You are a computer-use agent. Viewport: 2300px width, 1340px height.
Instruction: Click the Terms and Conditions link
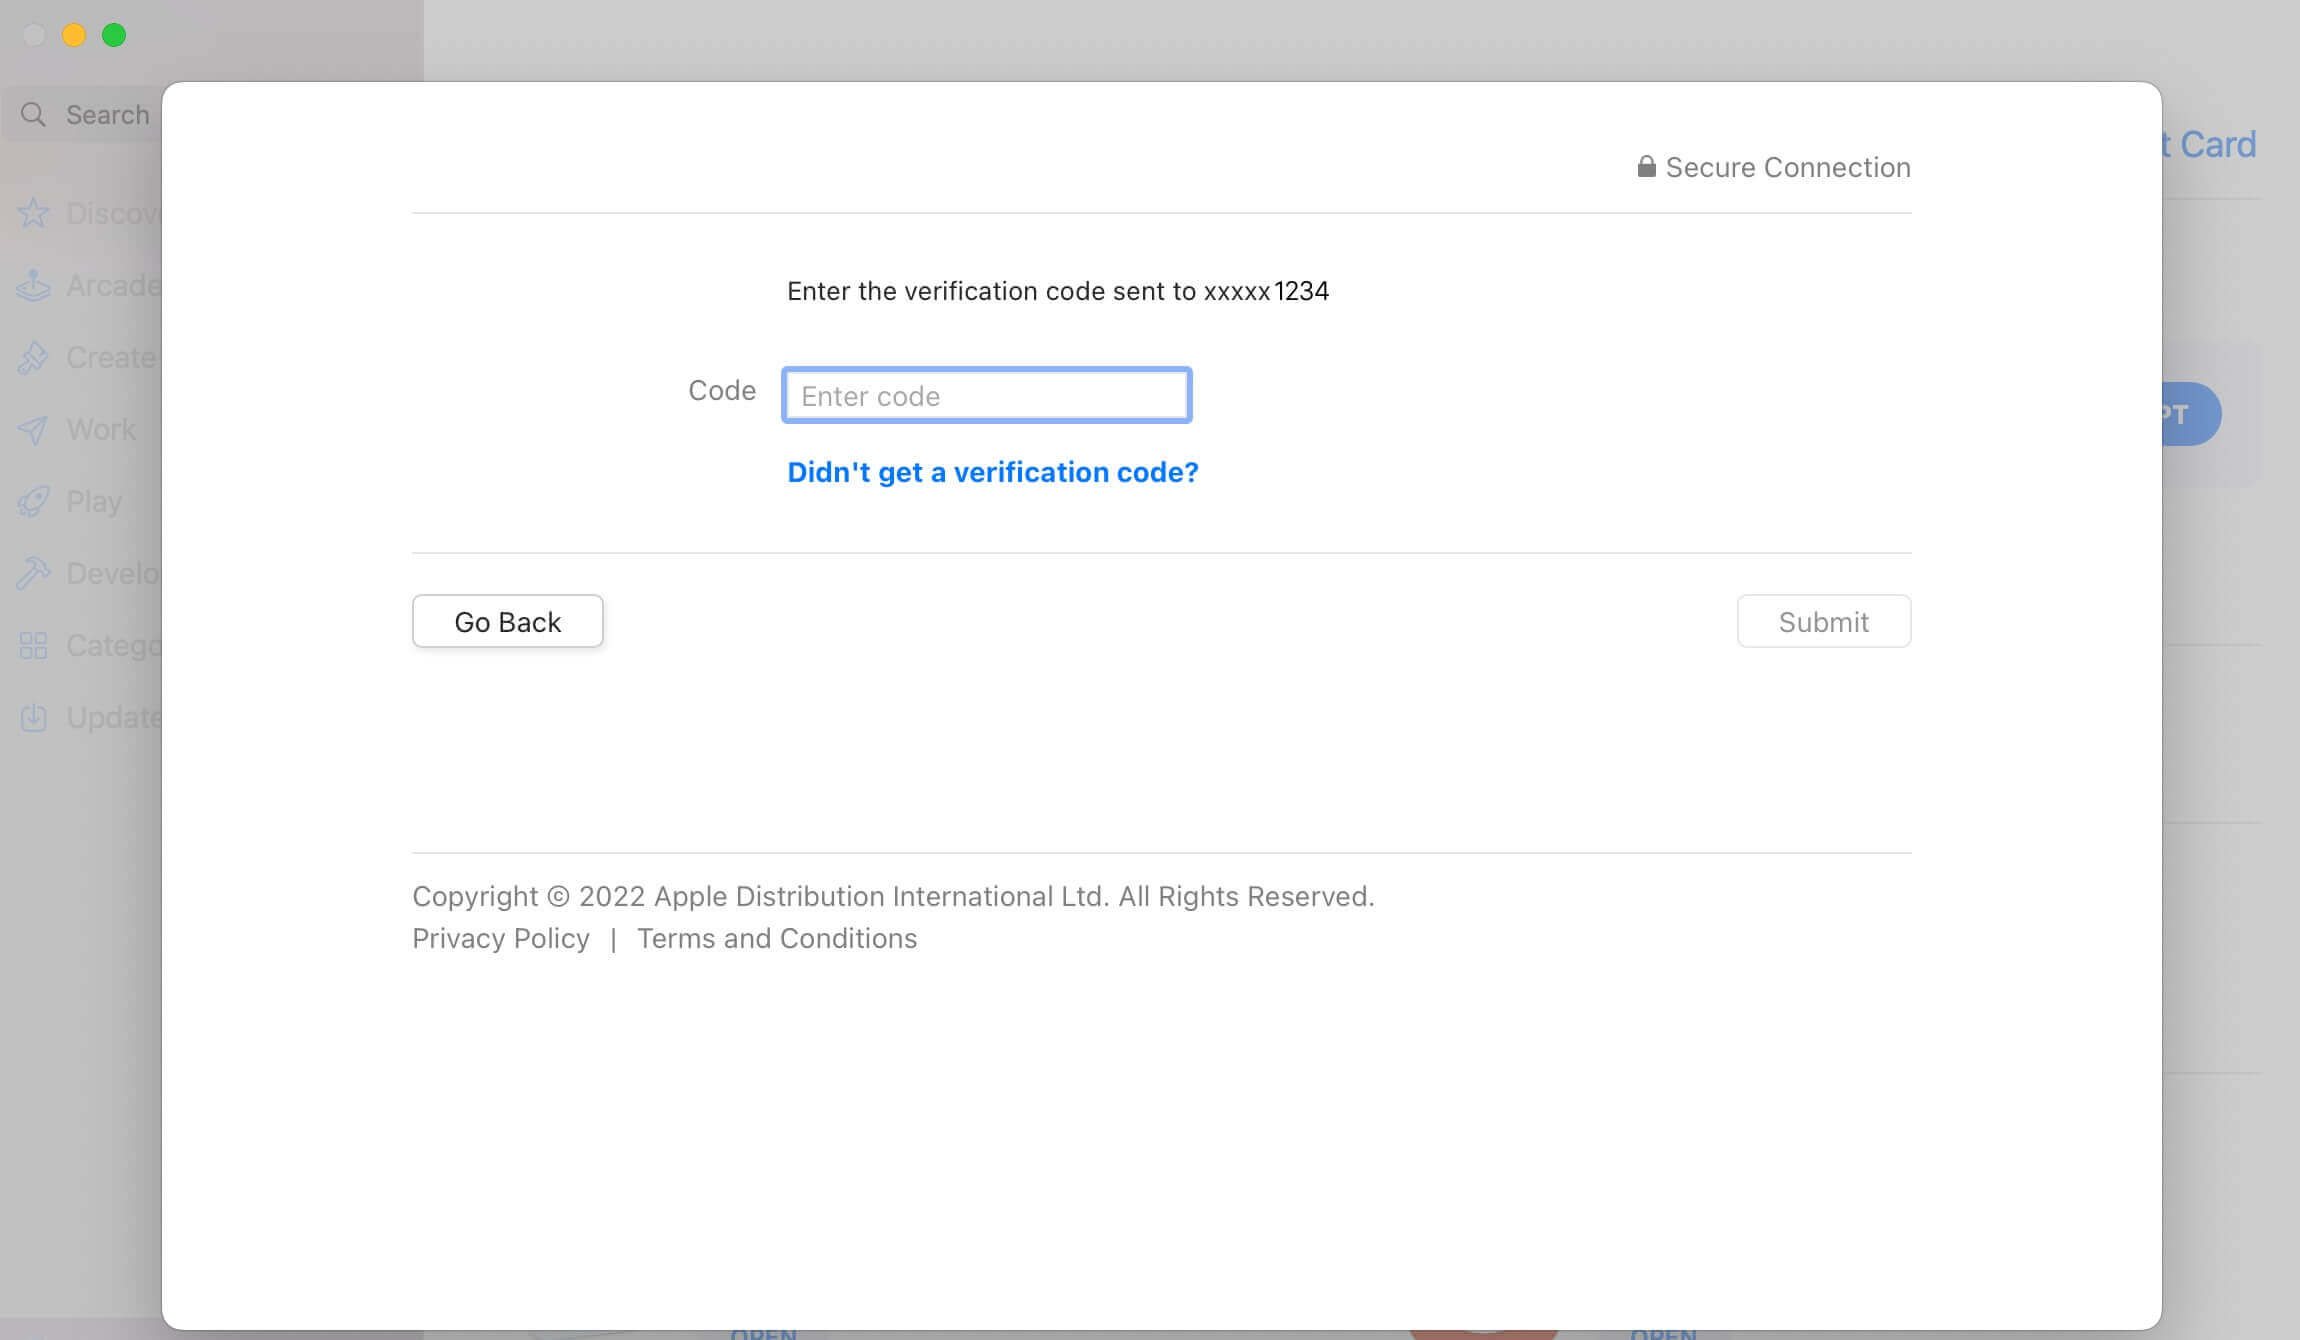[x=778, y=936]
